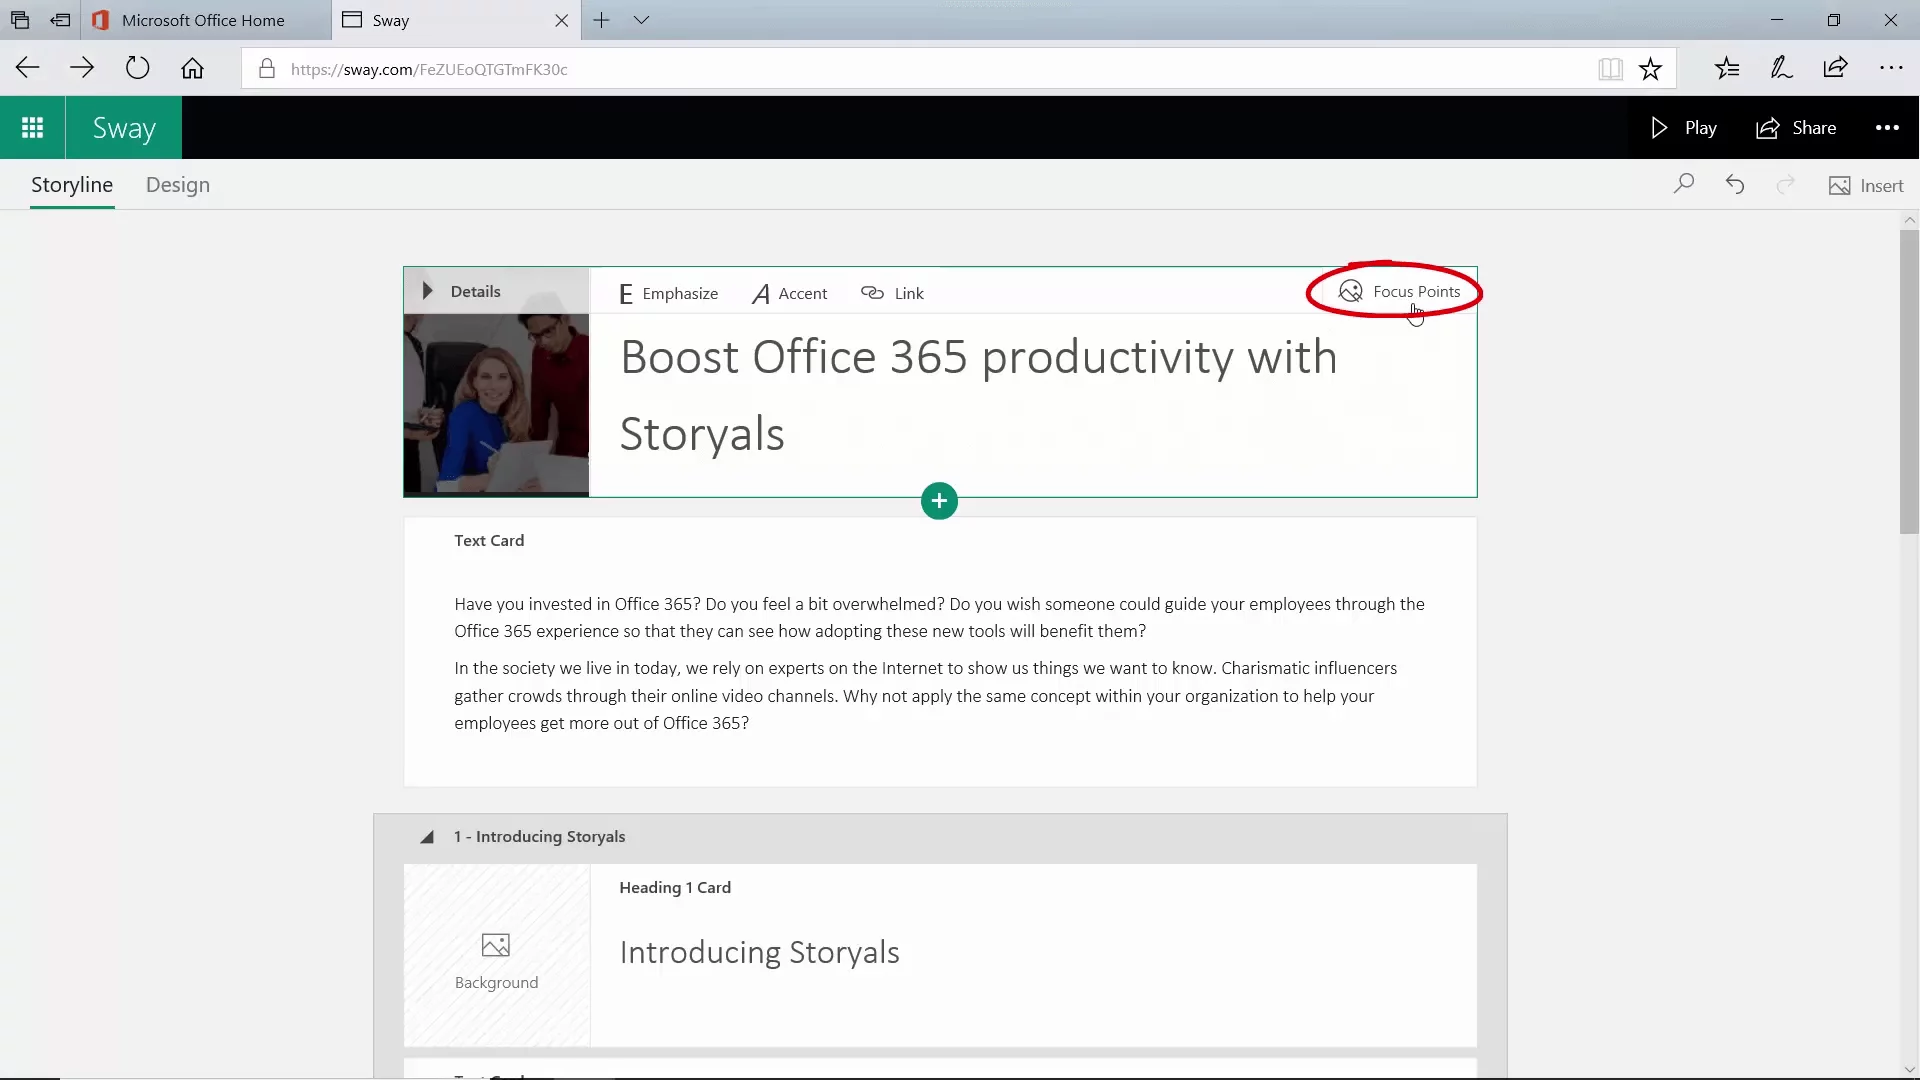Close the Sway browser tab
The width and height of the screenshot is (1920, 1080).
click(562, 20)
